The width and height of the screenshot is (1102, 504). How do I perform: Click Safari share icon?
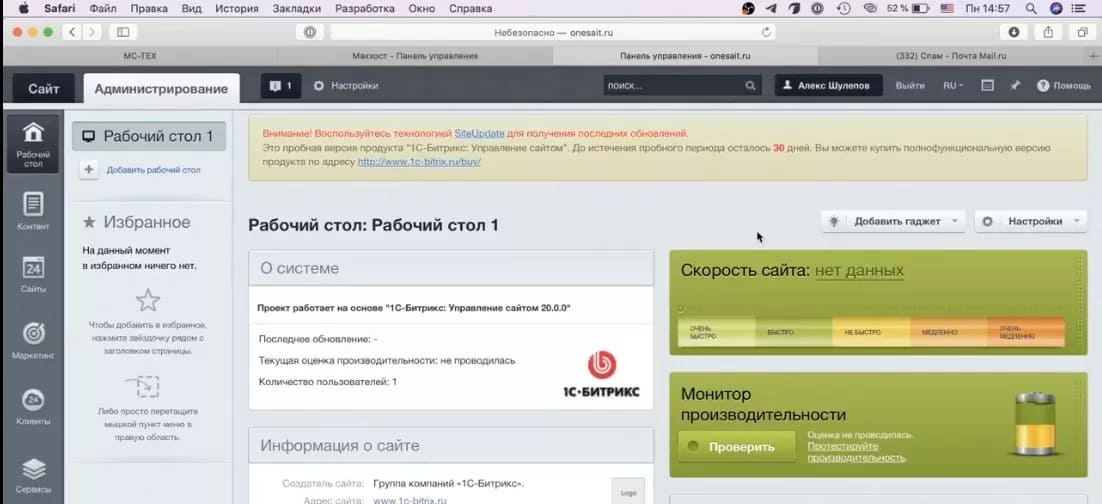[x=1049, y=32]
